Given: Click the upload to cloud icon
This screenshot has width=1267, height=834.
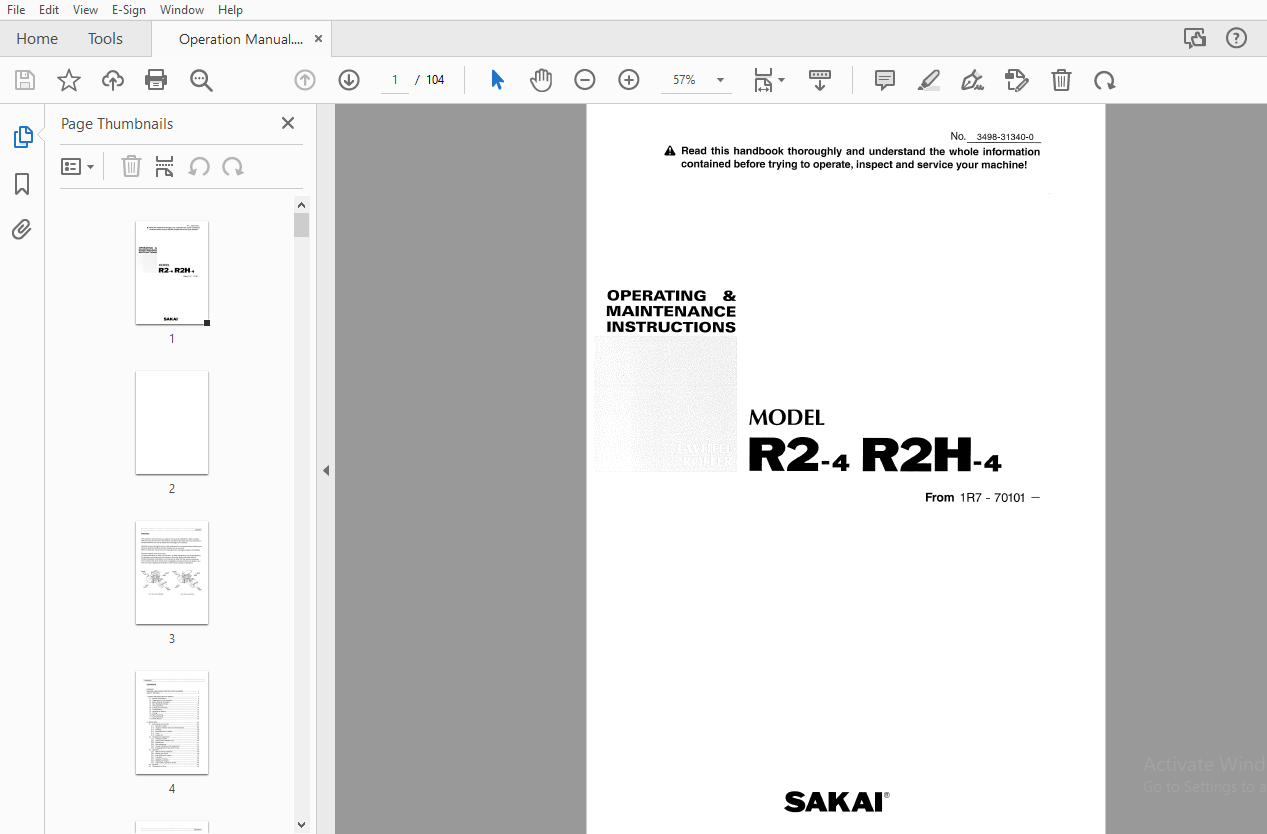Looking at the screenshot, I should coord(113,80).
